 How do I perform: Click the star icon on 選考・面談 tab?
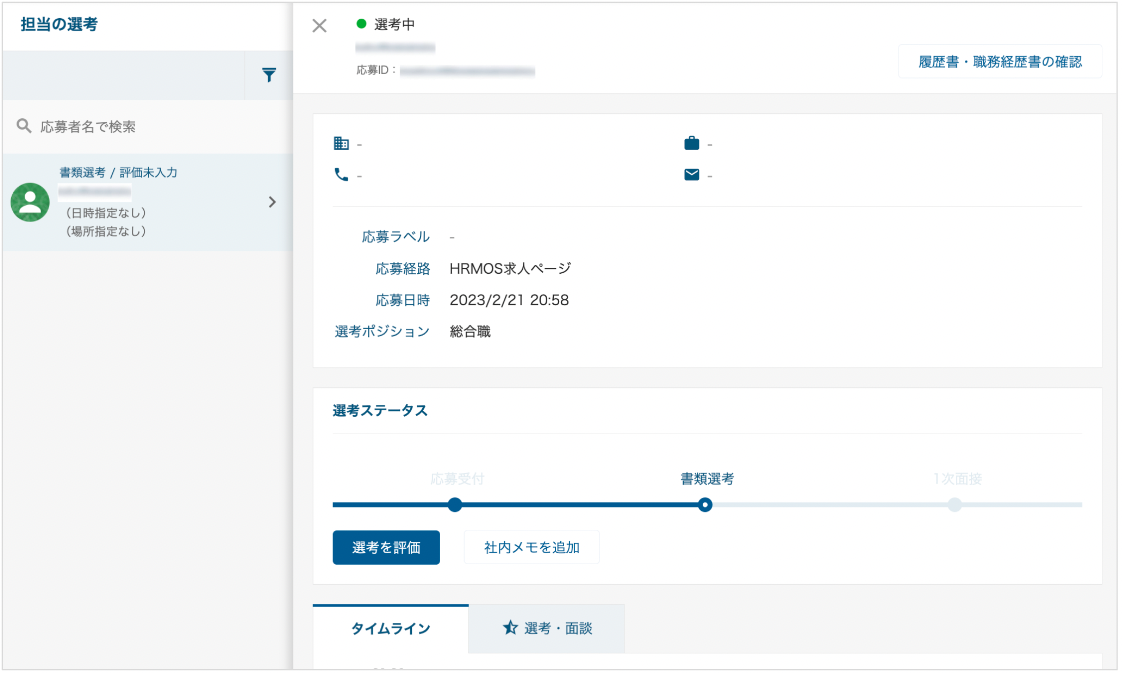(510, 628)
